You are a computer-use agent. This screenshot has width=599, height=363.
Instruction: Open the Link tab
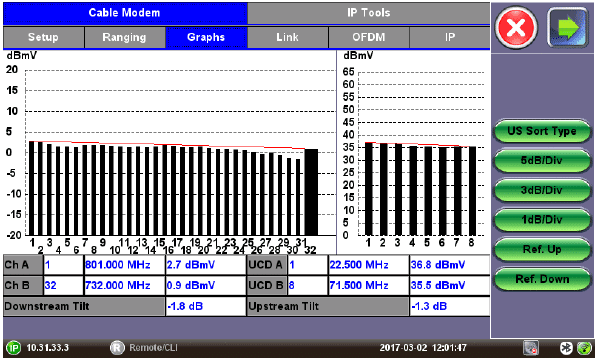(288, 37)
